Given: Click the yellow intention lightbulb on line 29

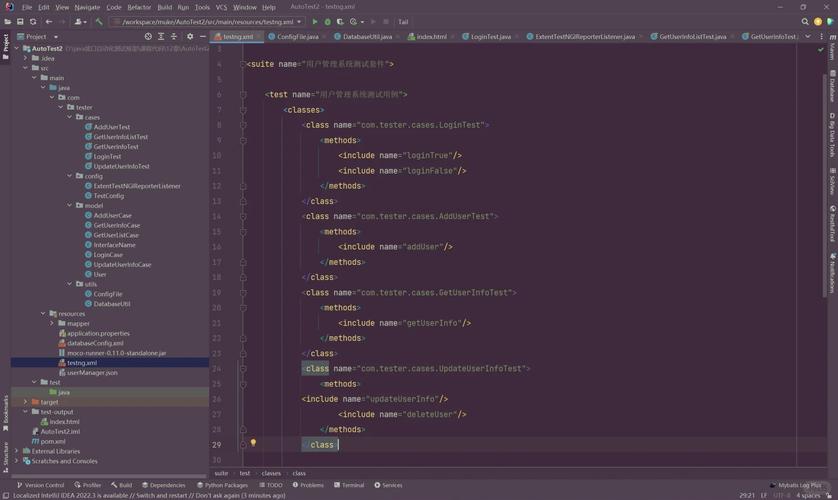Looking at the screenshot, I should (253, 443).
